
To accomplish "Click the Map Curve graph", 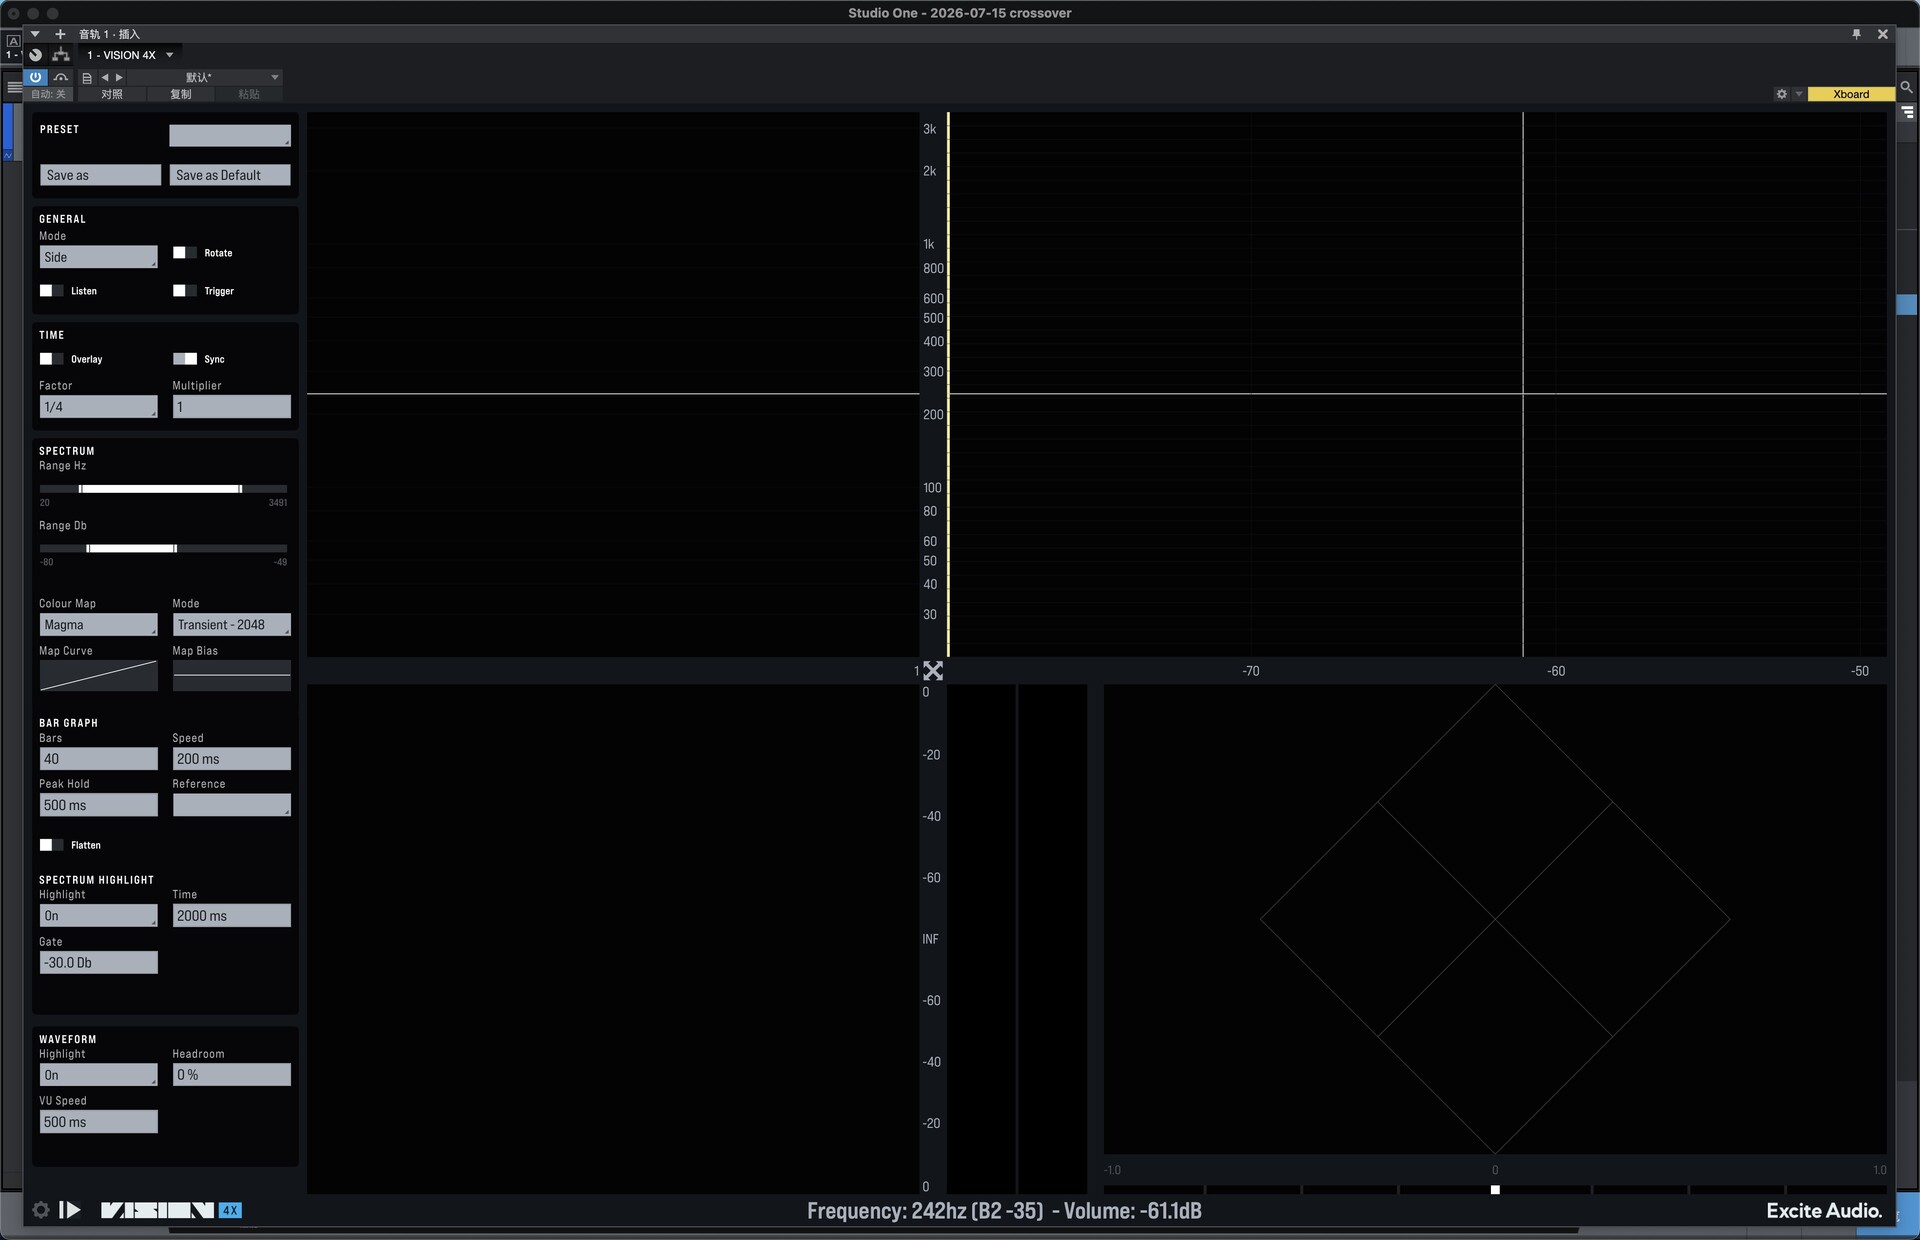I will (x=98, y=675).
